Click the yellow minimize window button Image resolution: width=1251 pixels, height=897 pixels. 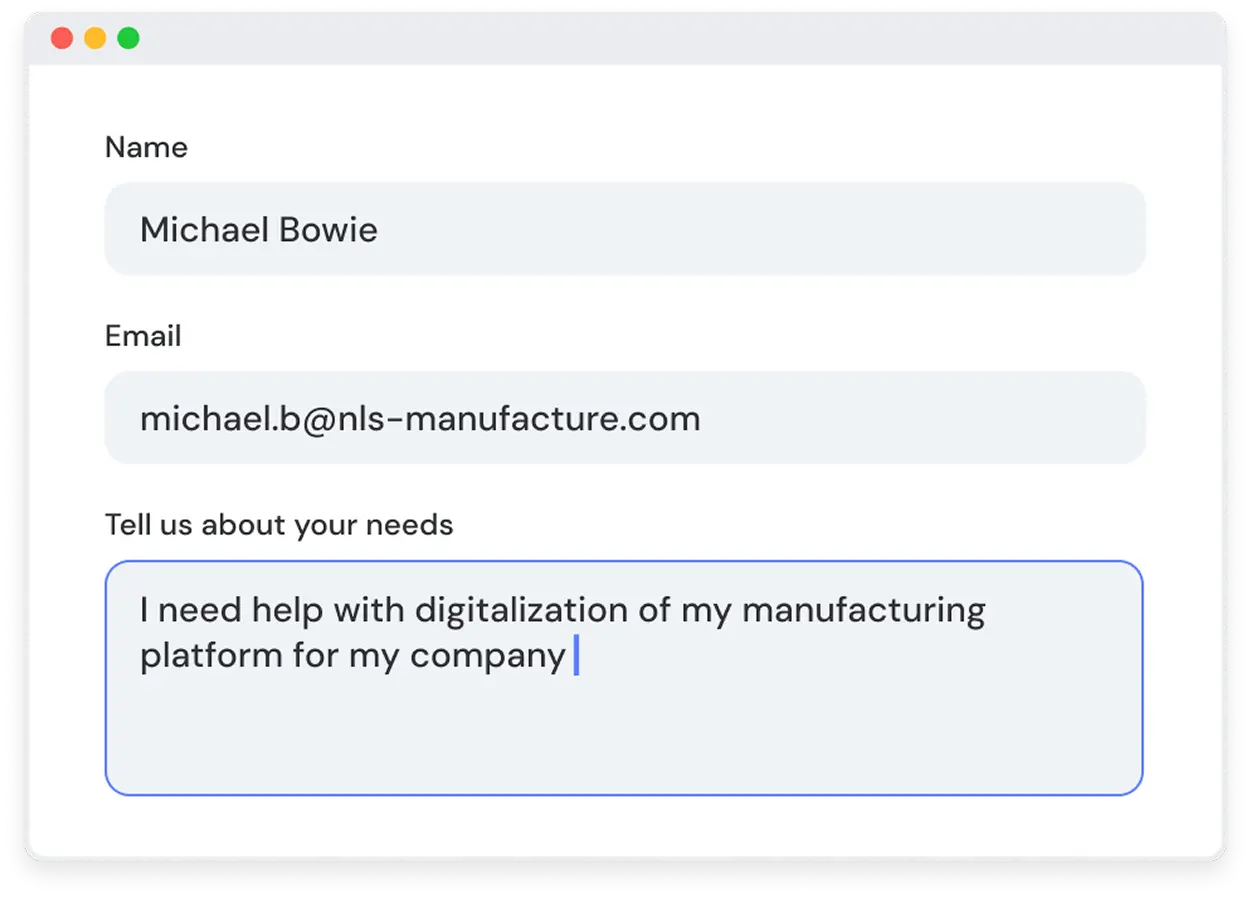tap(95, 39)
